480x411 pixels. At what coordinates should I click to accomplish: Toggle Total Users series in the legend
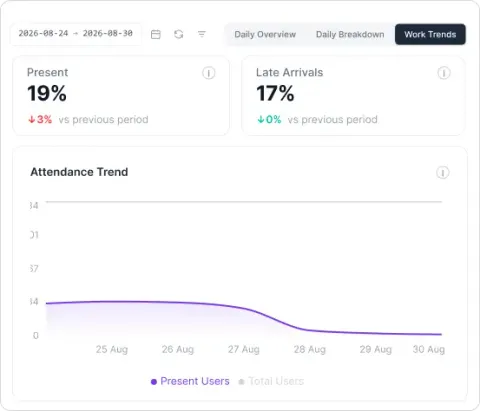point(271,381)
